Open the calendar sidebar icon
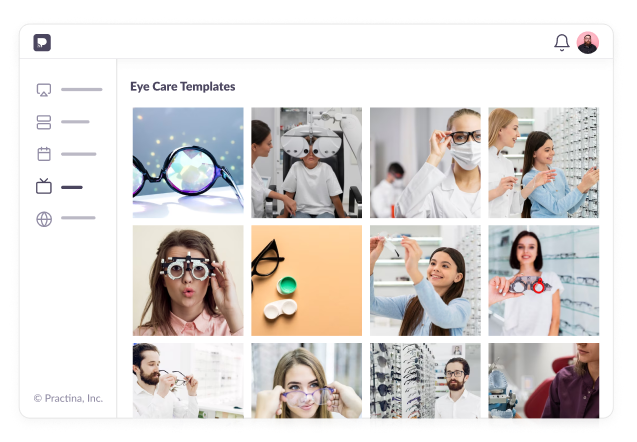637x442 pixels. (x=44, y=154)
